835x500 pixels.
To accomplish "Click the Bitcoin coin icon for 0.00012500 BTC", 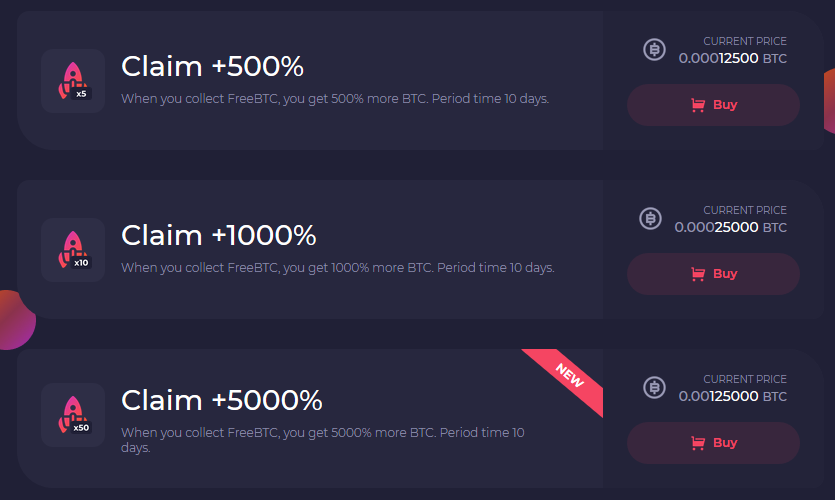I will (x=654, y=50).
